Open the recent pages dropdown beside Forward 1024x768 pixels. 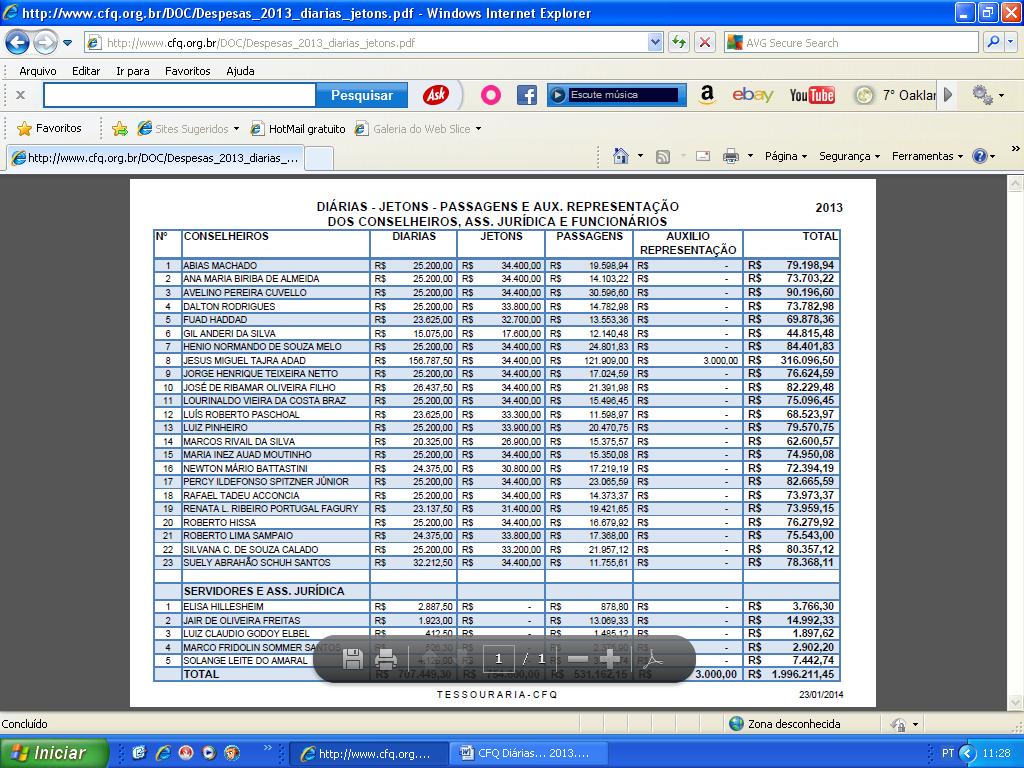coord(67,43)
